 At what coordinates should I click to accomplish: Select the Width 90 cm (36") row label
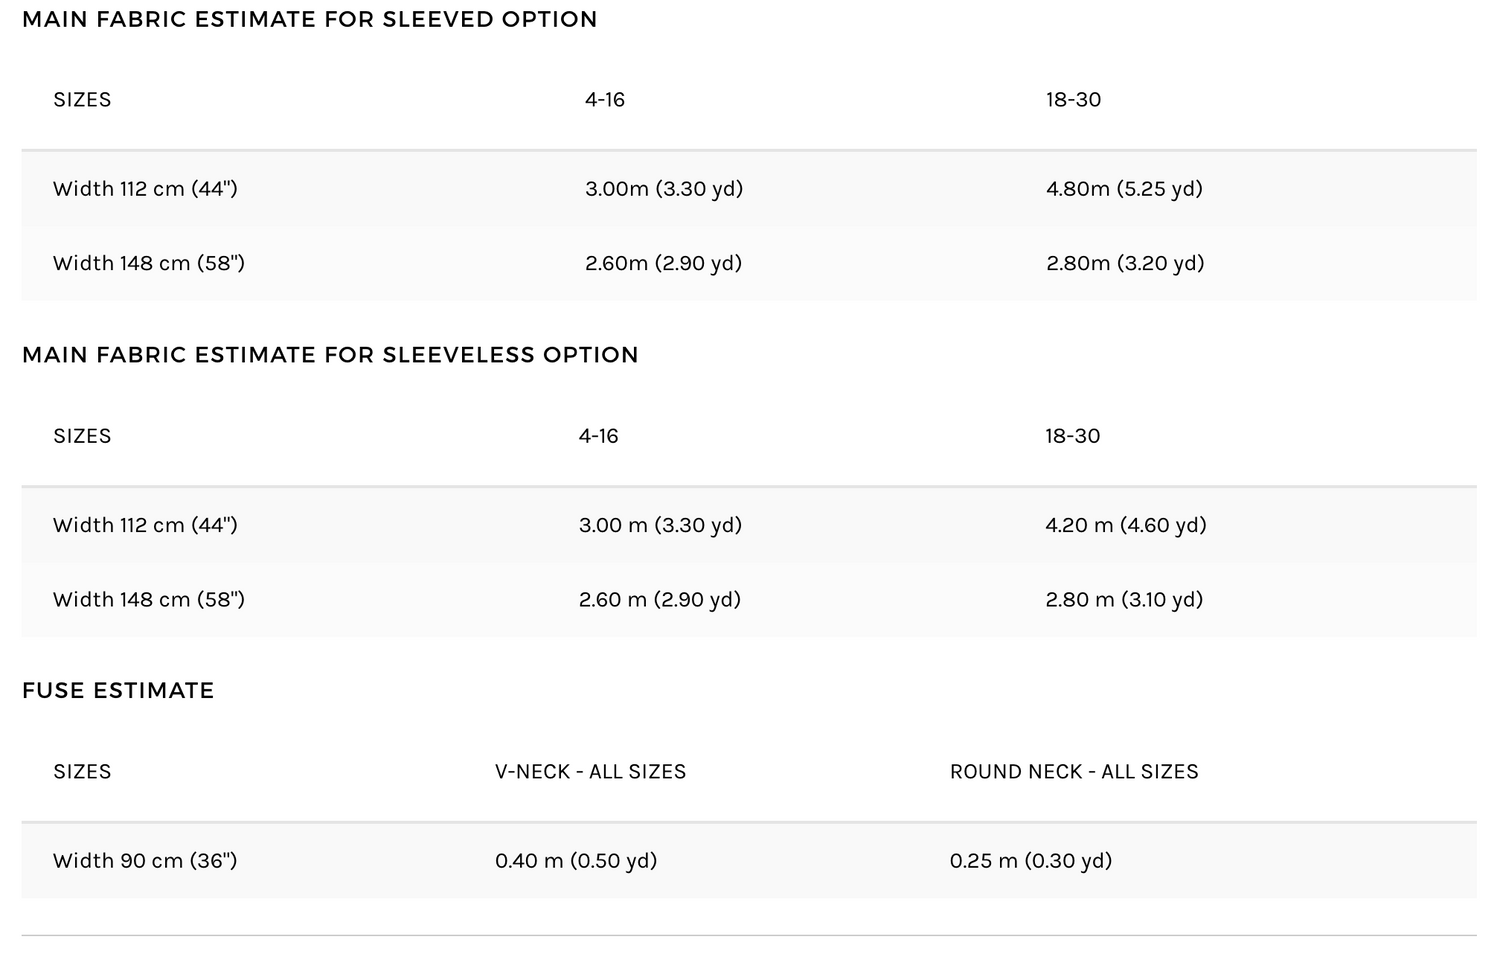[x=145, y=861]
